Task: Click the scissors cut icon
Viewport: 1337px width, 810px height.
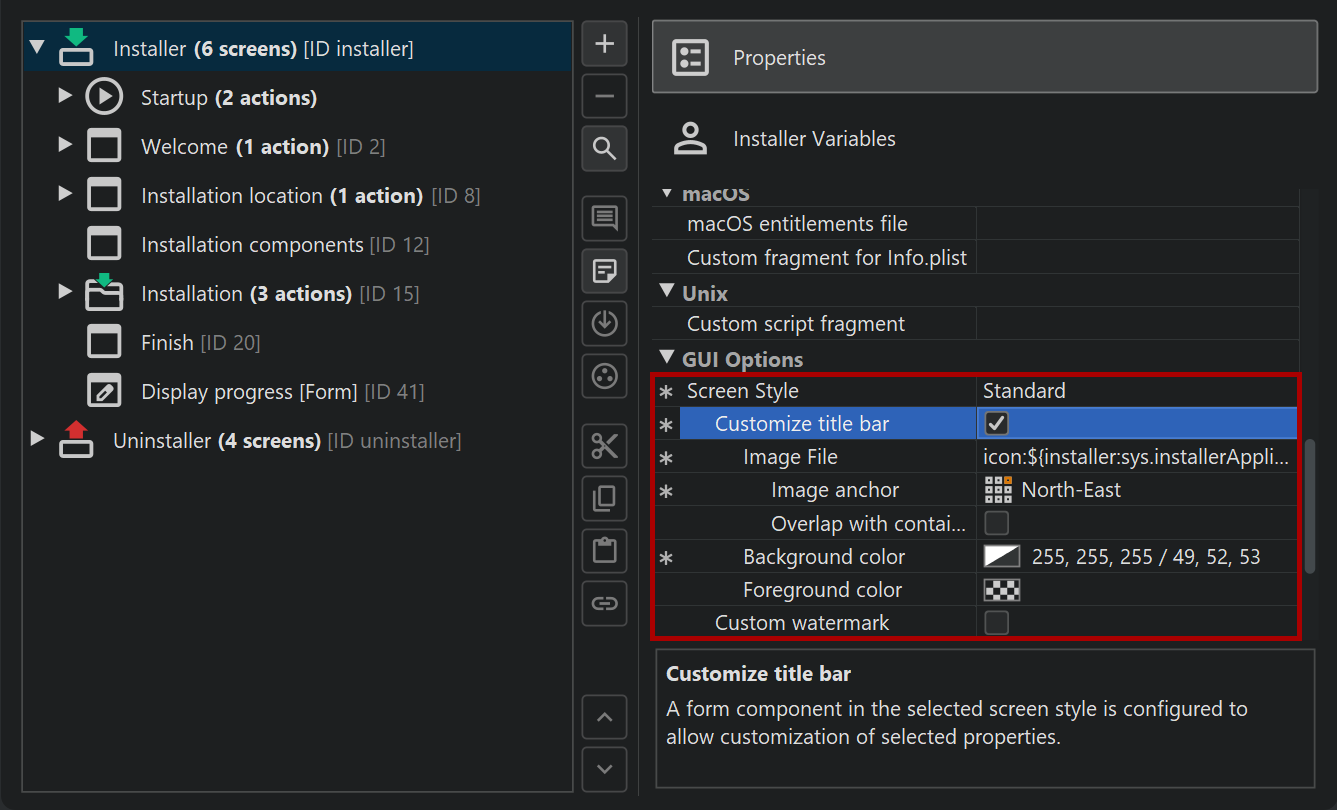Action: tap(604, 446)
